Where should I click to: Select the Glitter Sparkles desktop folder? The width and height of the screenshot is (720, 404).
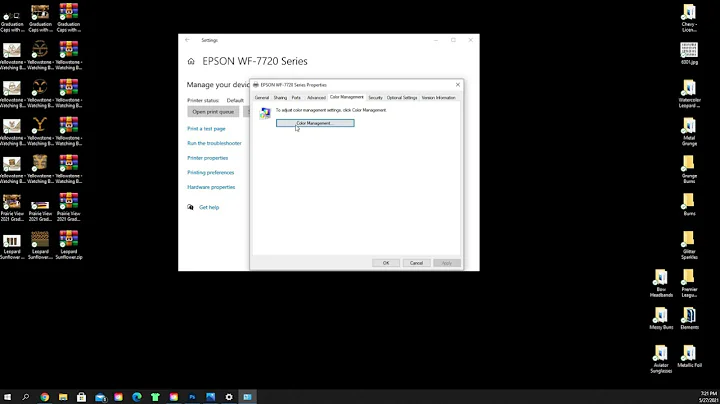point(689,246)
